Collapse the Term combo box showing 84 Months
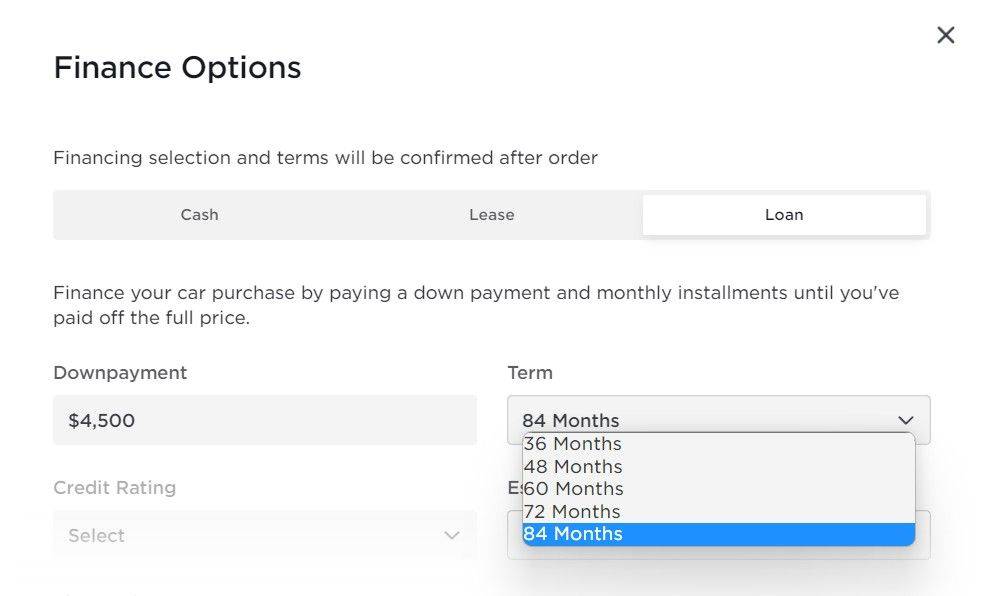981x596 pixels. [x=700, y=420]
